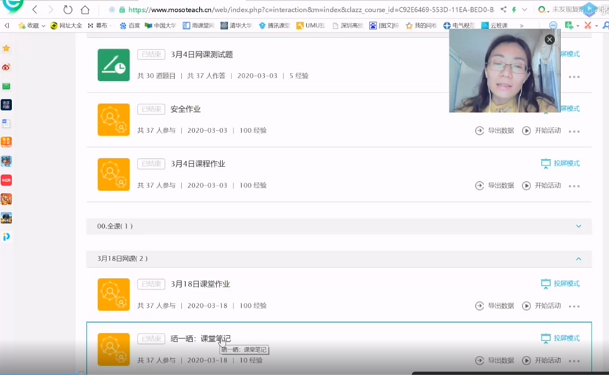
Task: Click the star favorites icon in the sidebar
Action: (6, 49)
